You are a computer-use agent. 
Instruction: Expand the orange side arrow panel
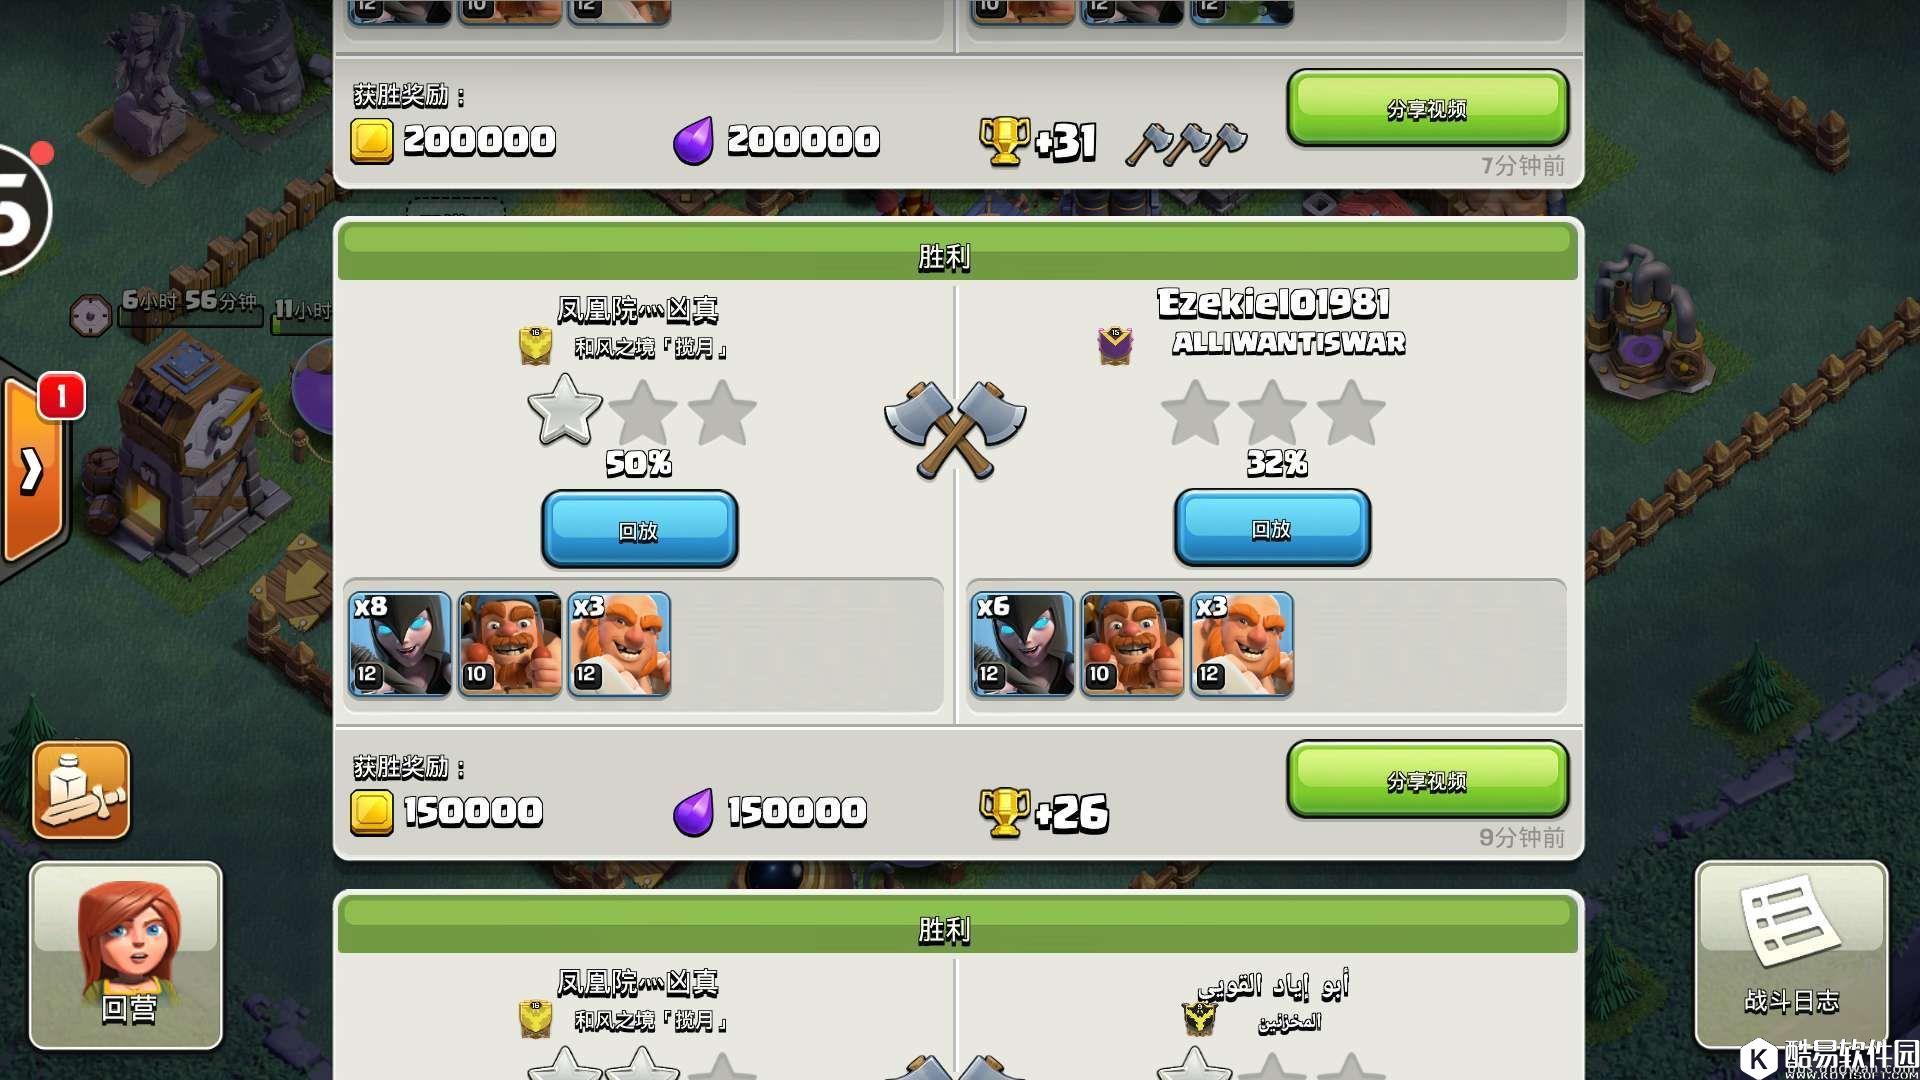33,470
